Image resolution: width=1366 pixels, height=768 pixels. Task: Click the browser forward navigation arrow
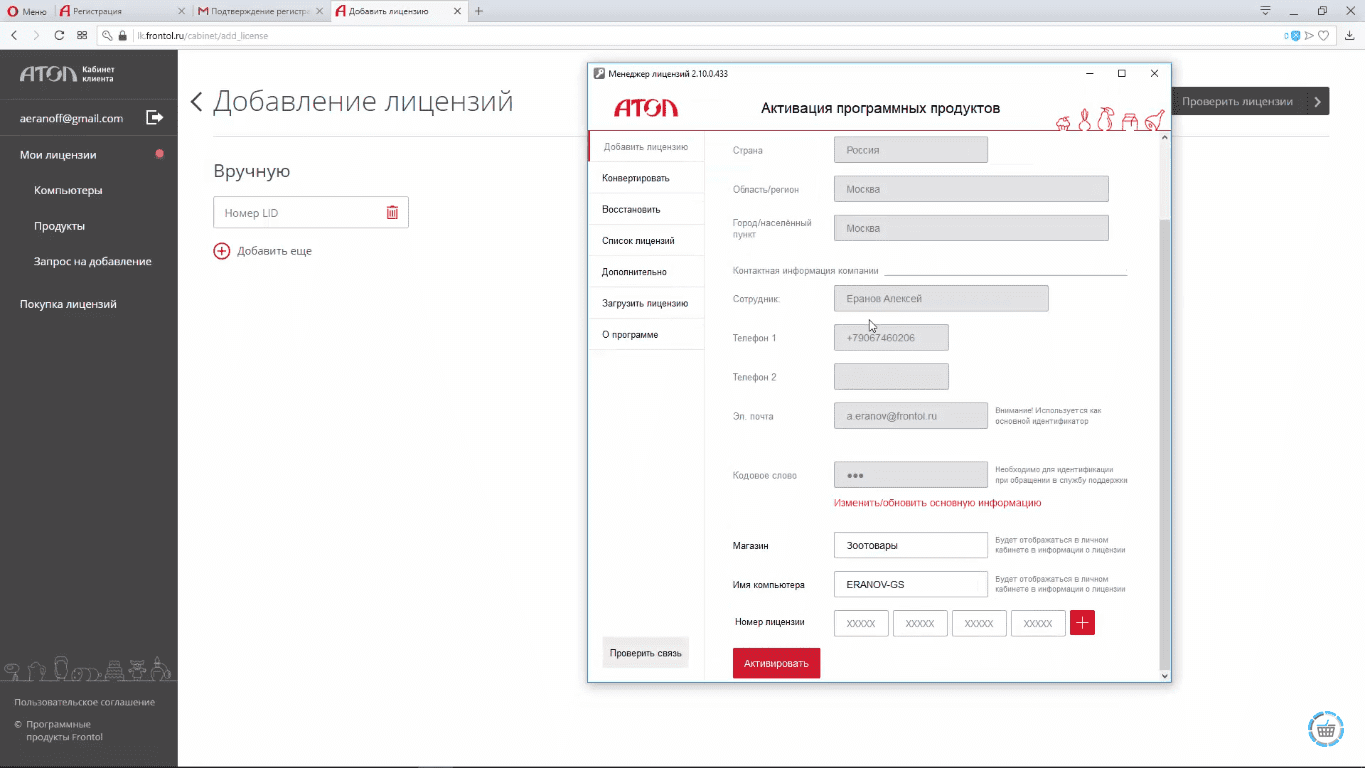click(37, 35)
